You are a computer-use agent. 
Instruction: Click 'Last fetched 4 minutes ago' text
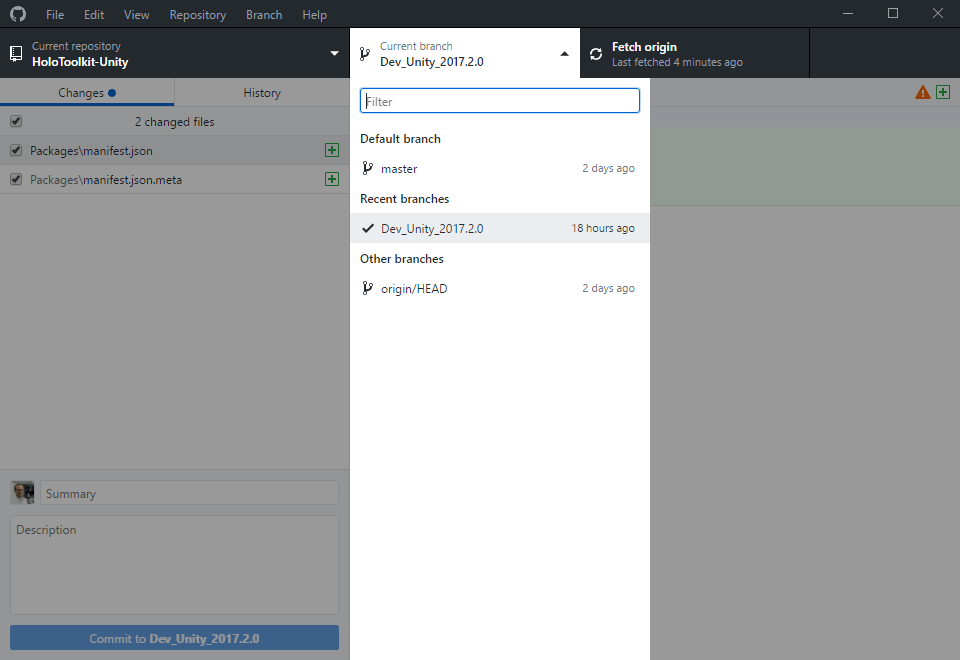[x=677, y=62]
